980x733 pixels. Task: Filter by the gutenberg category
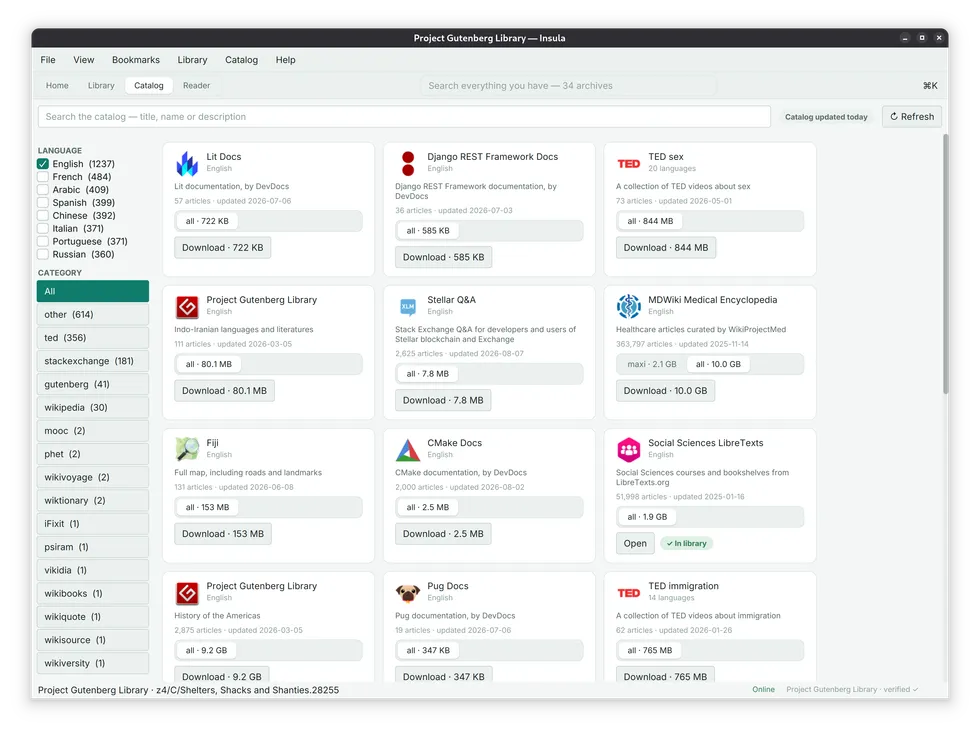coord(92,384)
